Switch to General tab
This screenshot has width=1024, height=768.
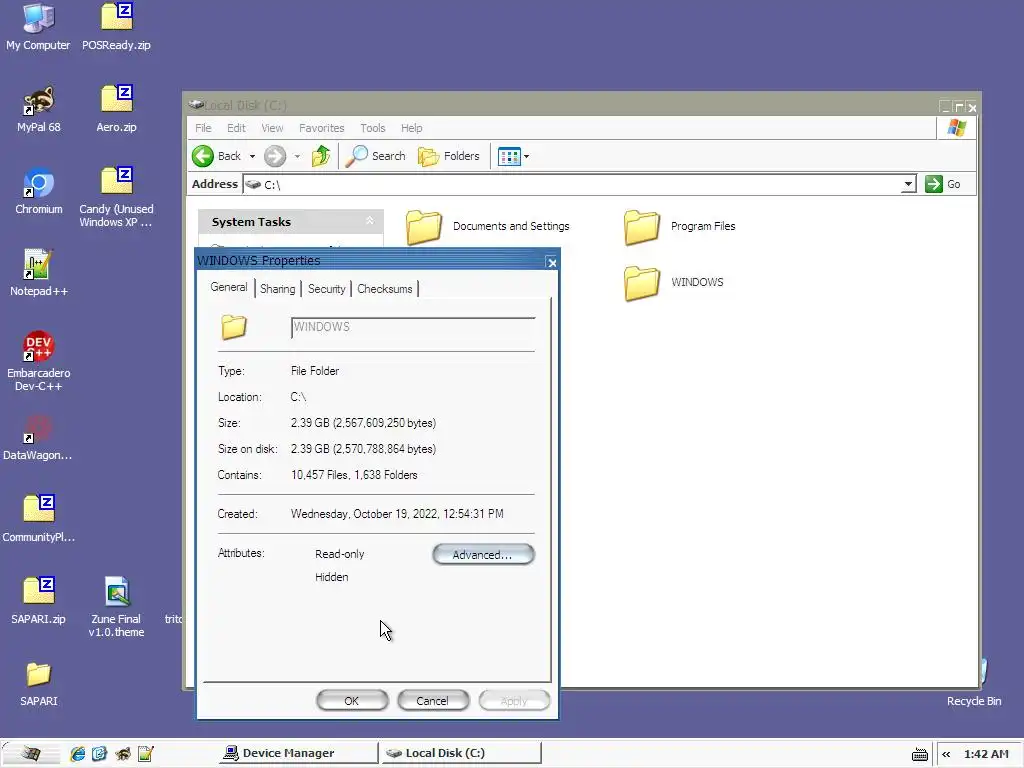click(229, 287)
